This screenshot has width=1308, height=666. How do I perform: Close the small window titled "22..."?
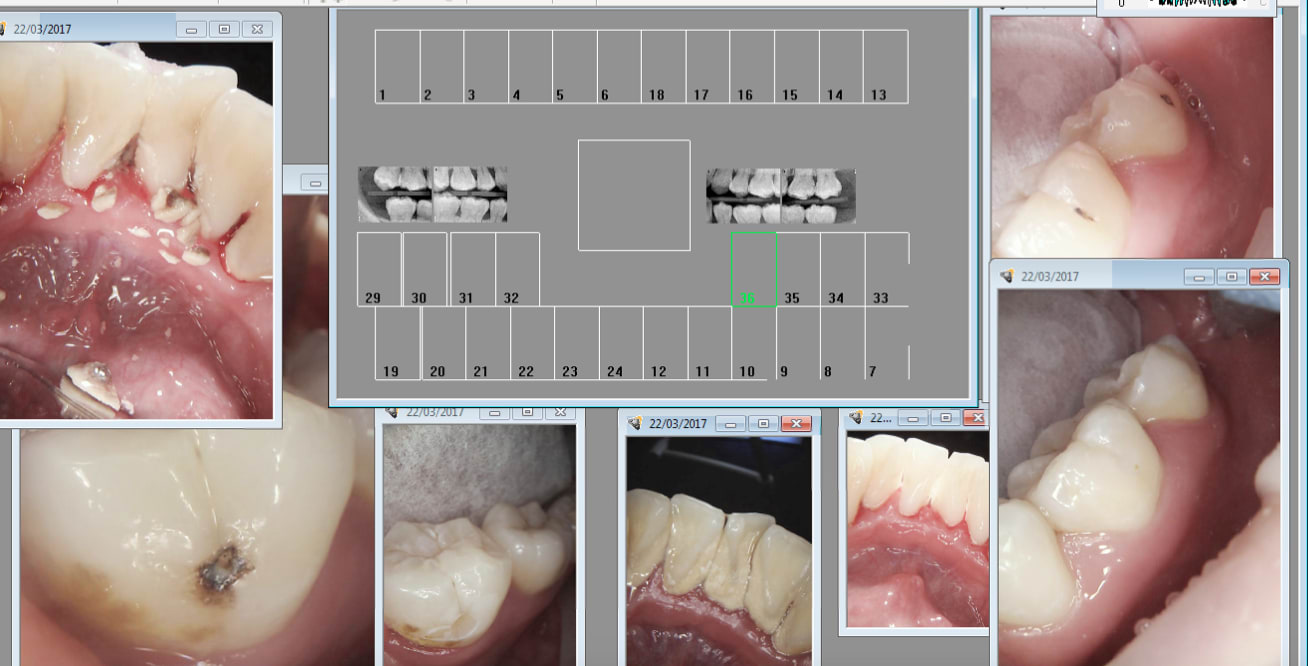click(976, 418)
